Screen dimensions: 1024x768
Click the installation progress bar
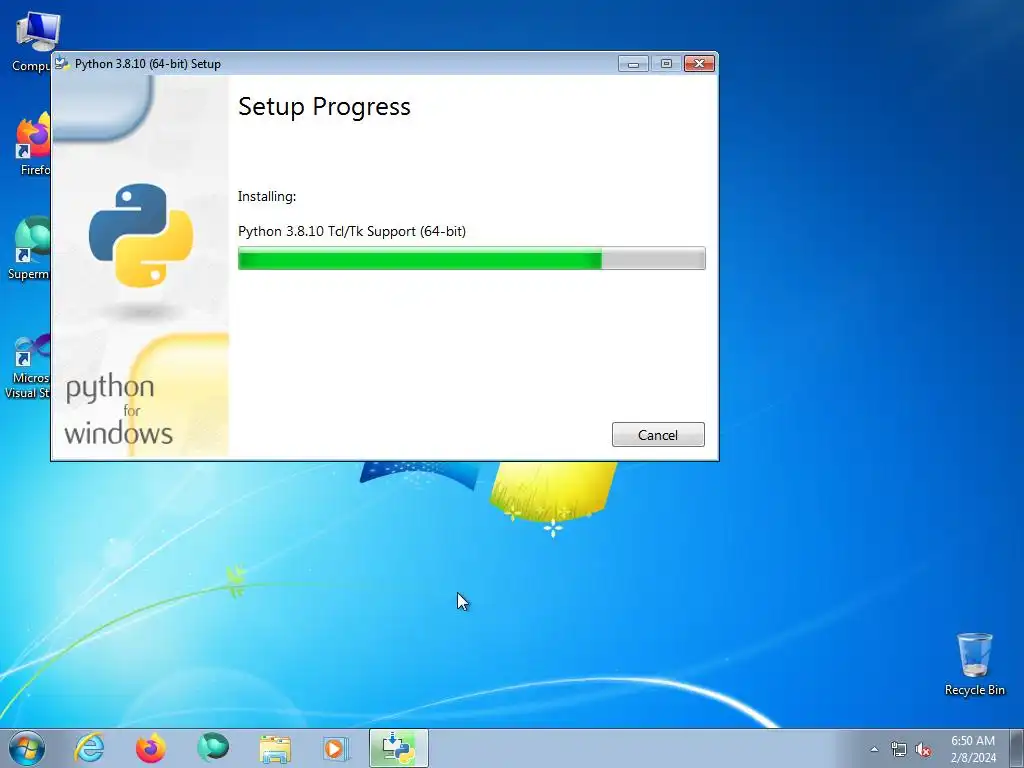[472, 259]
